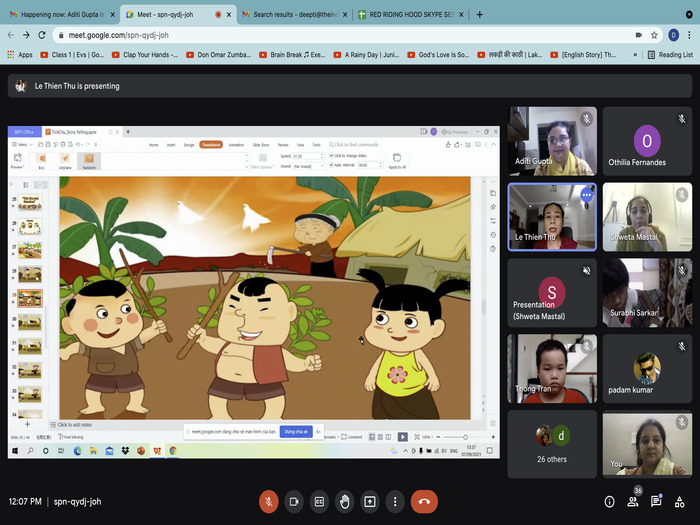Select the Random transition effect
The height and width of the screenshot is (525, 700).
tap(89, 161)
